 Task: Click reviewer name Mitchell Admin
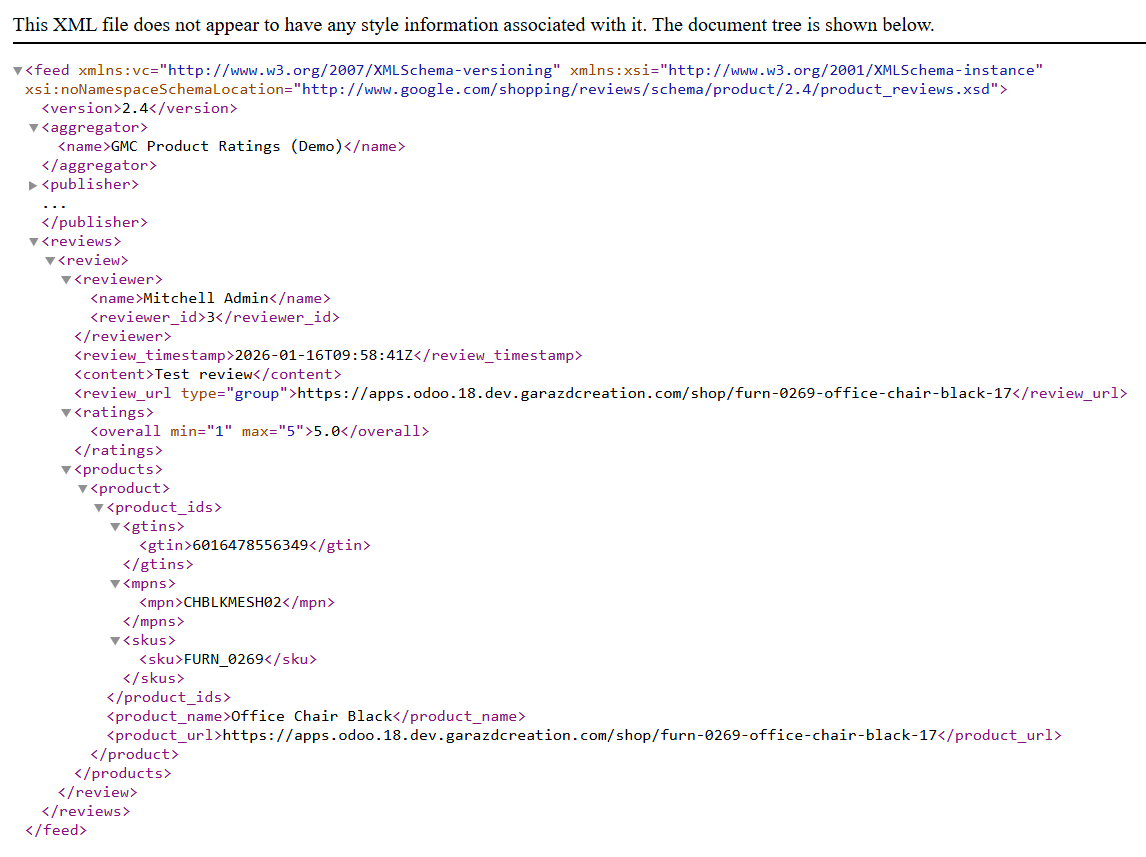(x=206, y=298)
